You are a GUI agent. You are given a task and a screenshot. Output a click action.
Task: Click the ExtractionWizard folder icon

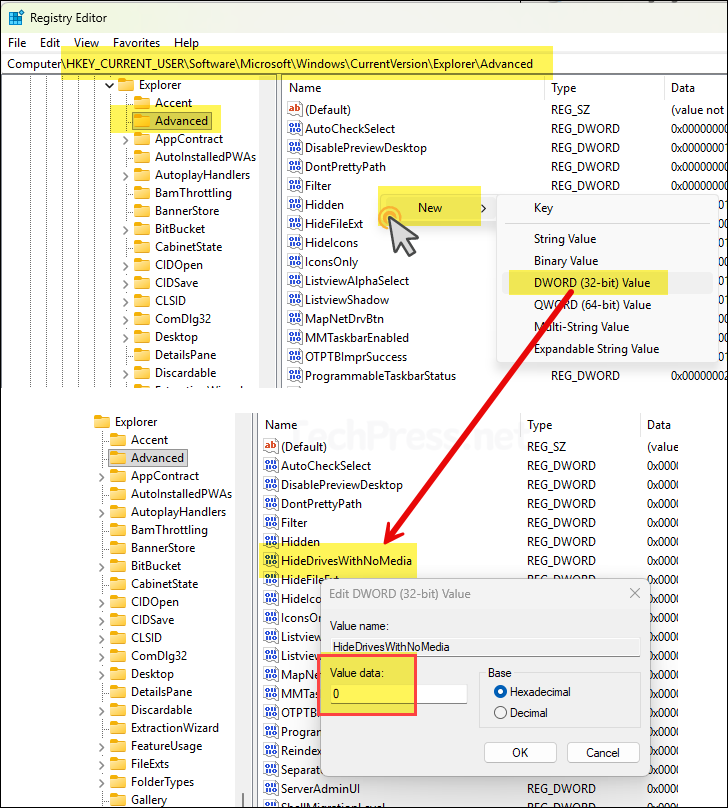[x=118, y=728]
